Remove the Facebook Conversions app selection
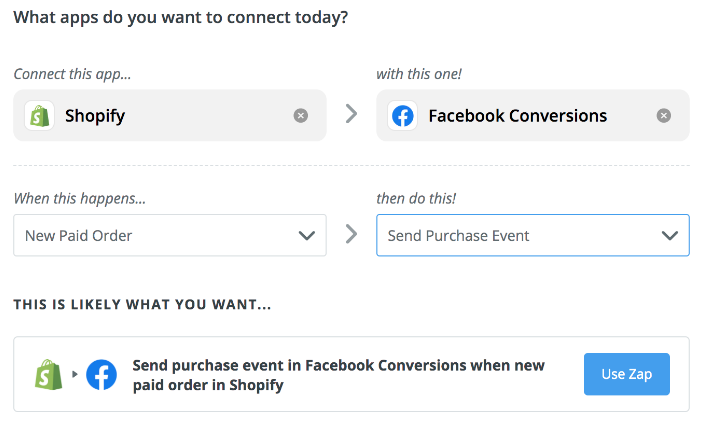The width and height of the screenshot is (705, 430). [664, 116]
